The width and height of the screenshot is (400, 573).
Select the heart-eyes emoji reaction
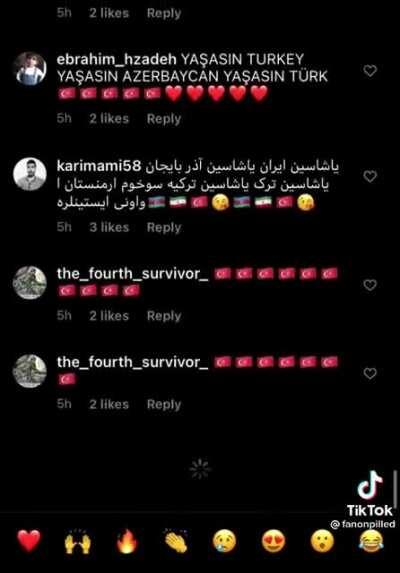tap(273, 542)
